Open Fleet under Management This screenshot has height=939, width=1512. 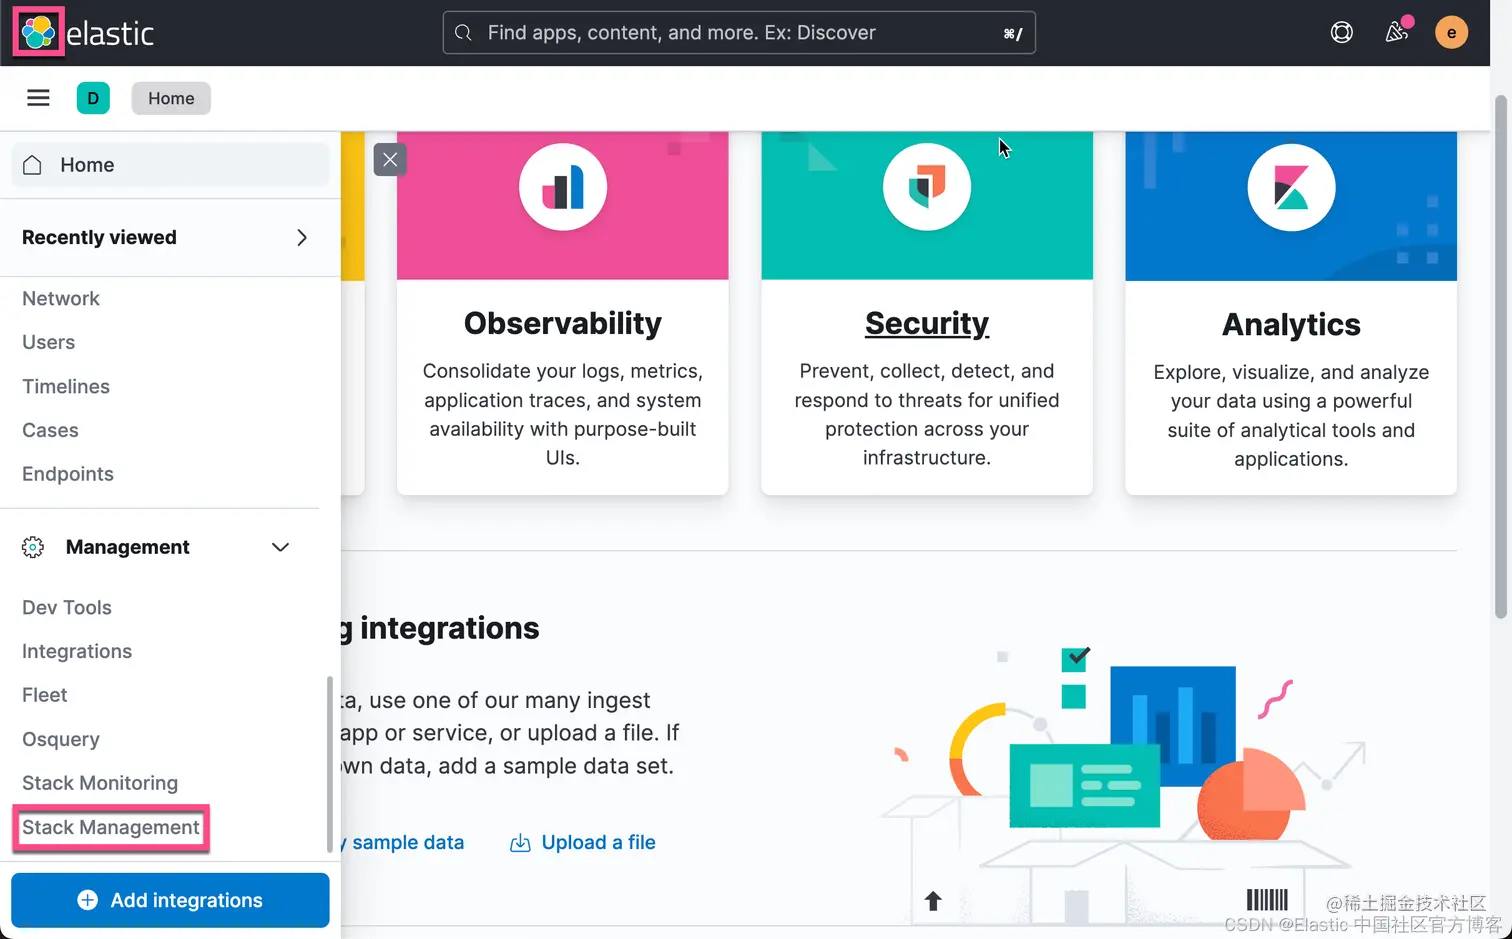pyautogui.click(x=45, y=695)
